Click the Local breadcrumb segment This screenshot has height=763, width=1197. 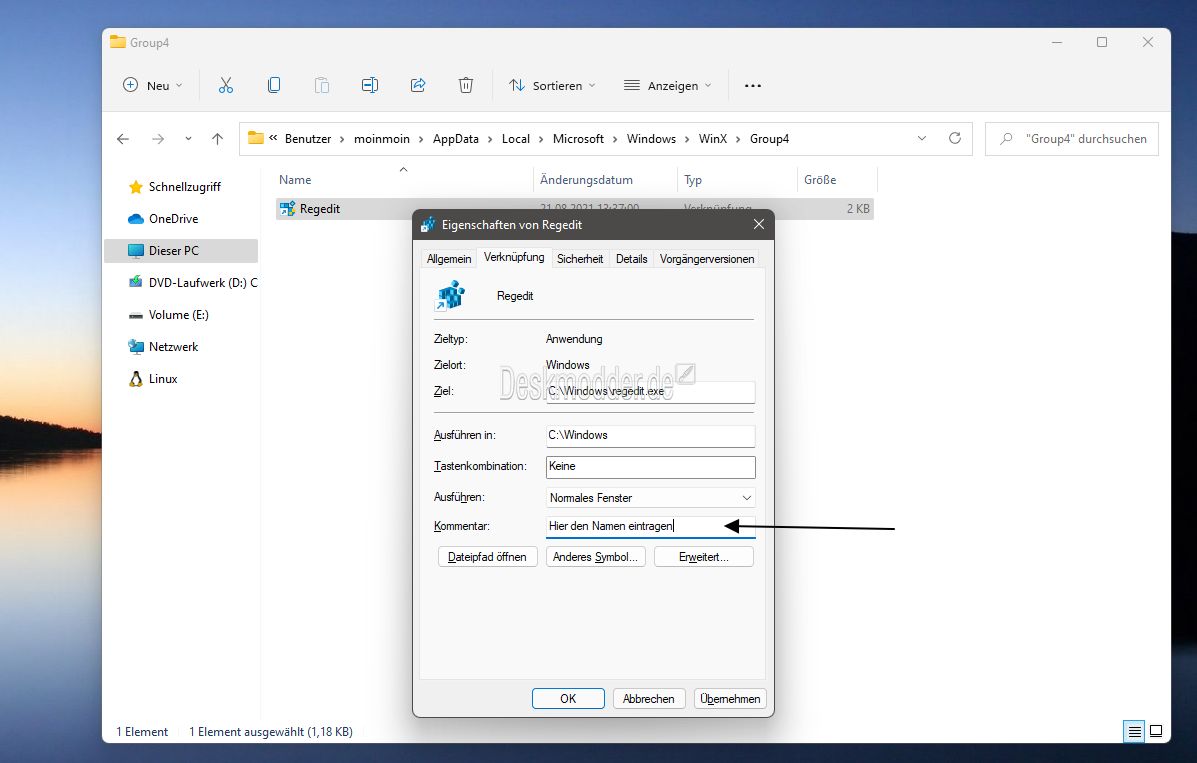pos(515,139)
